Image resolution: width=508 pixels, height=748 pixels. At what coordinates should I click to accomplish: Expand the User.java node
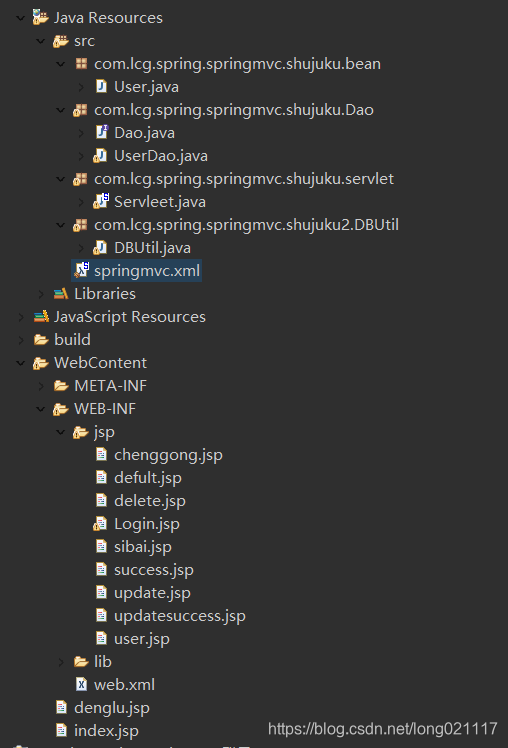click(x=81, y=87)
